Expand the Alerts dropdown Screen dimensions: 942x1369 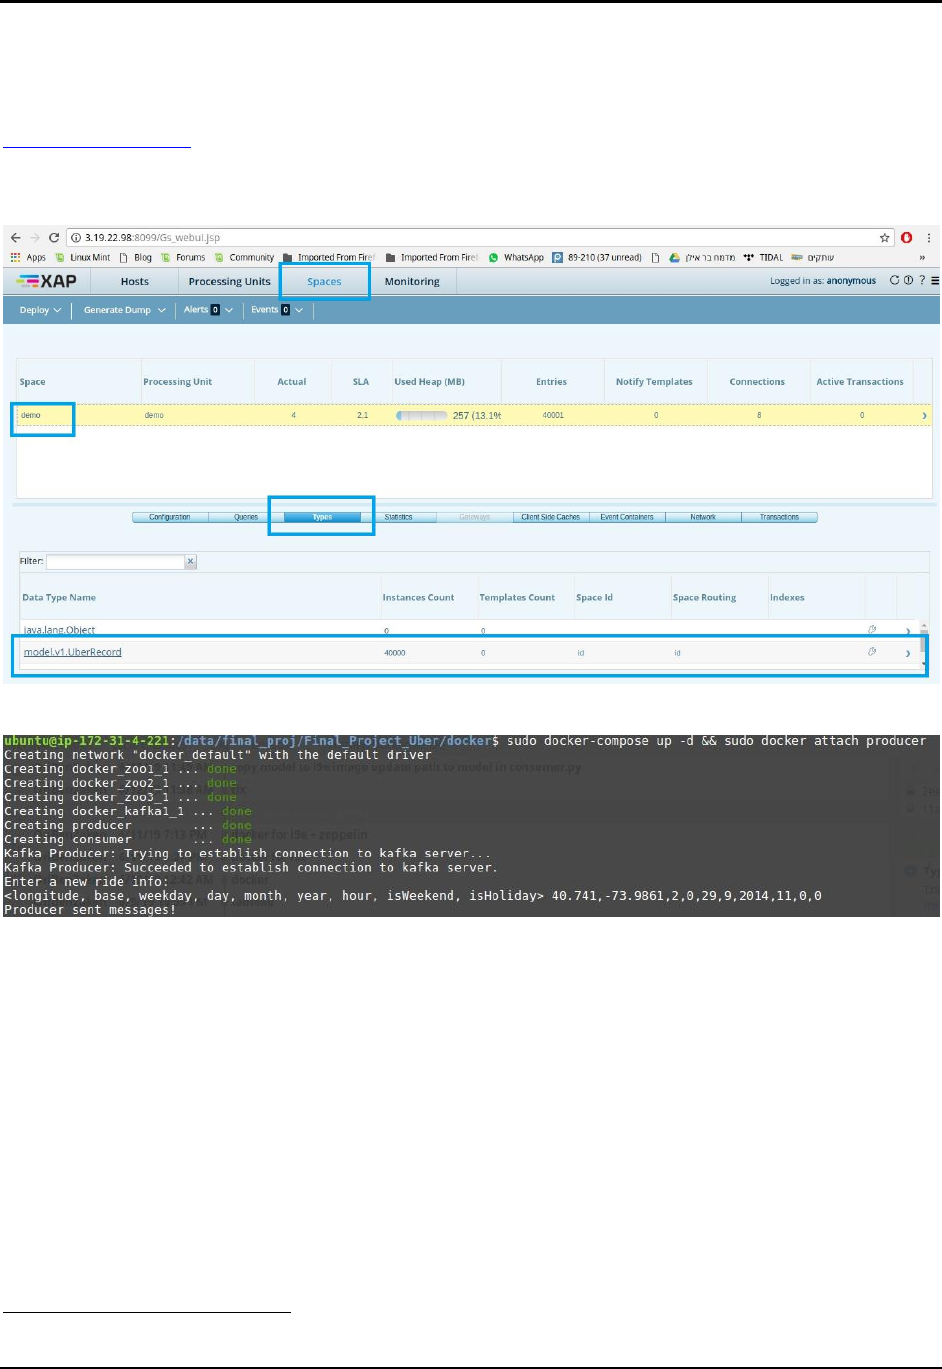coord(208,310)
